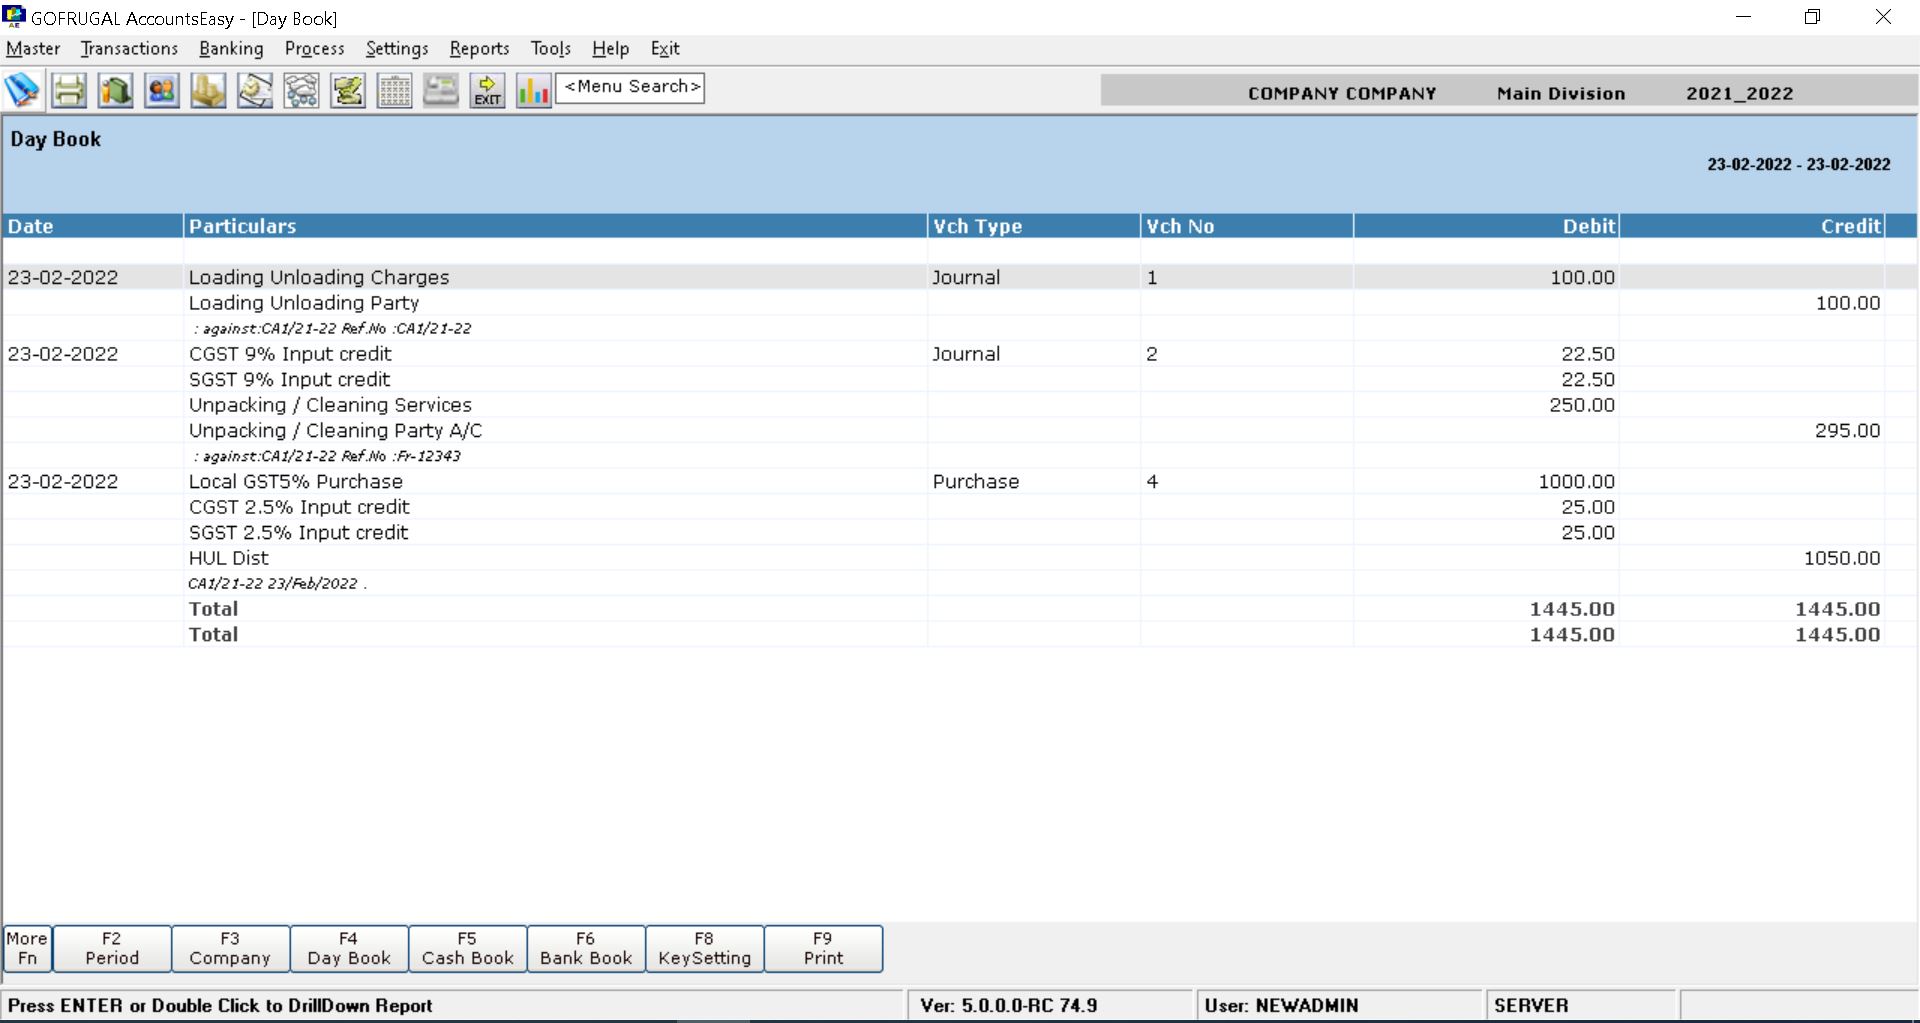Click the clouds toolbar icon

coord(301,90)
